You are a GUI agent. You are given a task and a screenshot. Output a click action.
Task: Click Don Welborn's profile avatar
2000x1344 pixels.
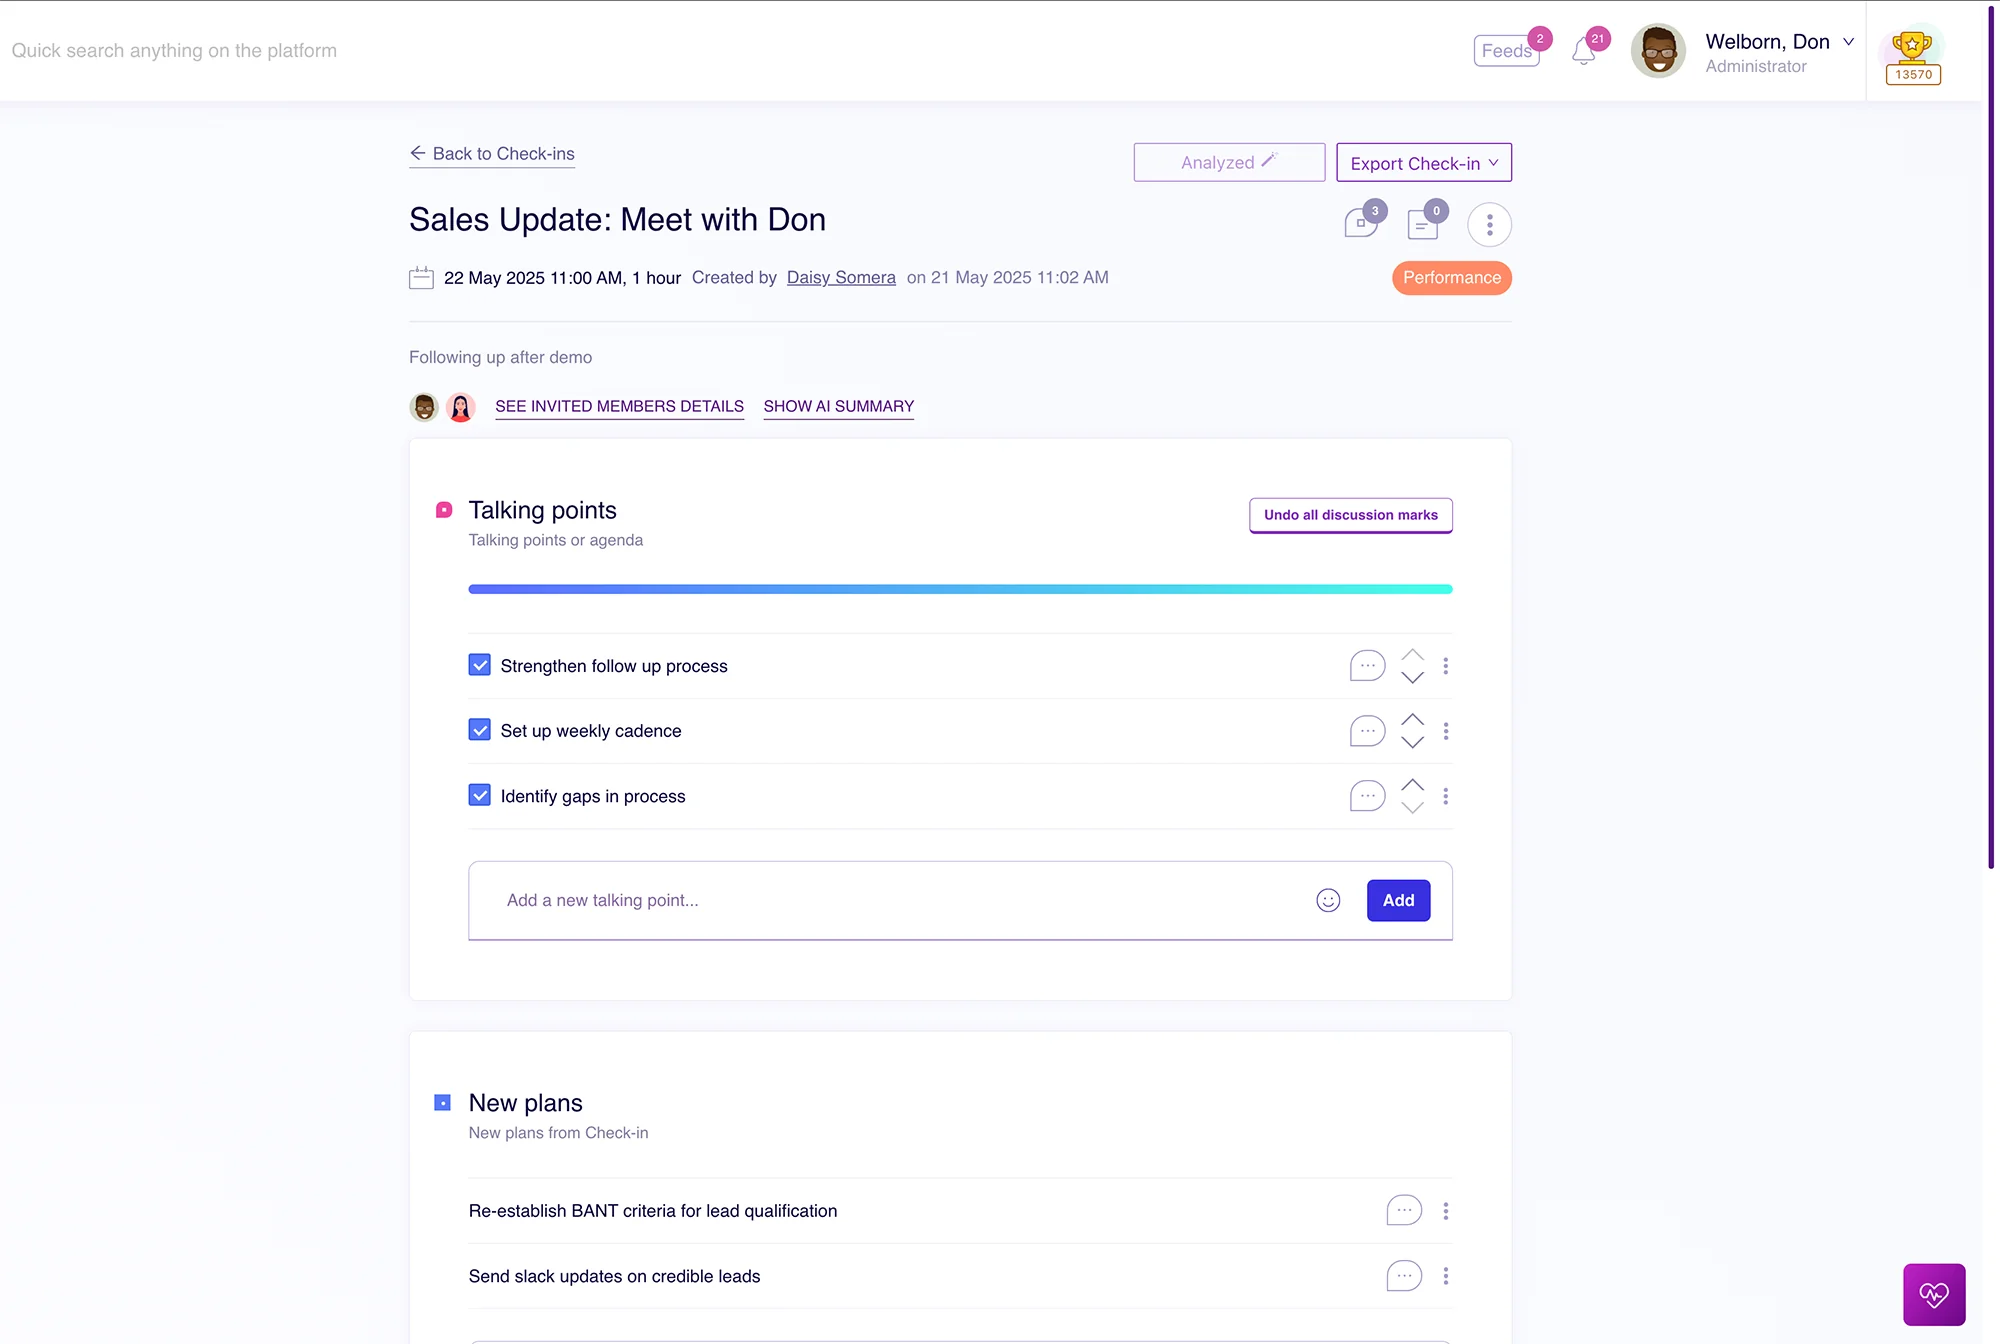coord(1658,51)
